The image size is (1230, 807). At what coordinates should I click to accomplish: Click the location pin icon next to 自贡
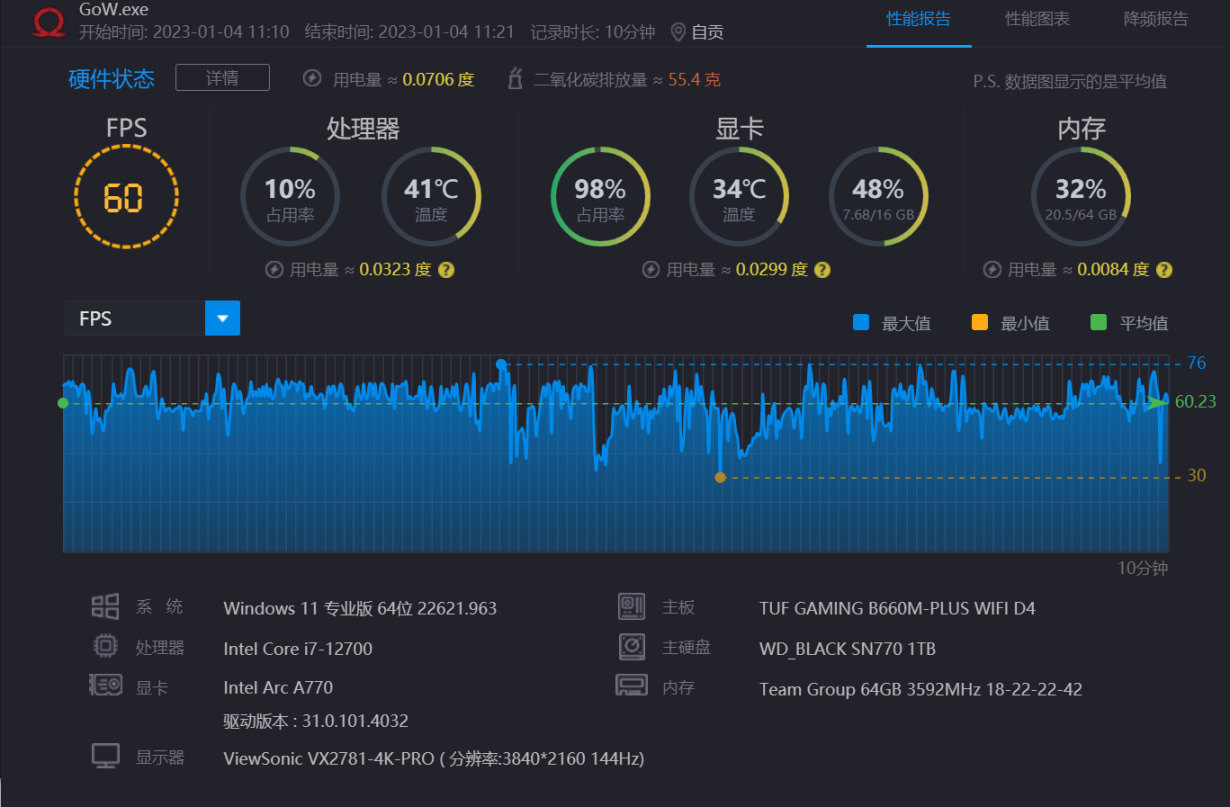point(678,32)
